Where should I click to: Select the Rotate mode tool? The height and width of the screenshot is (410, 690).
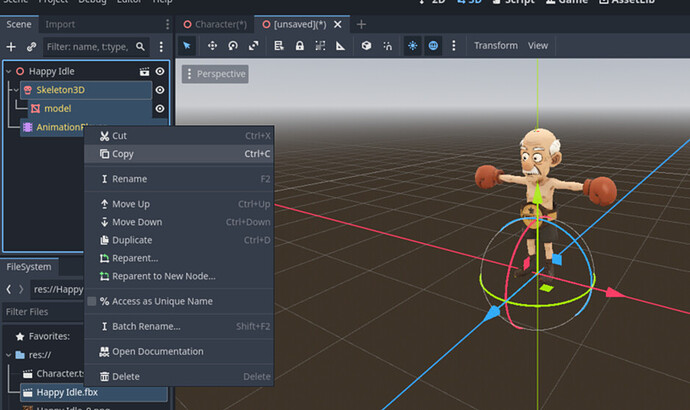[x=233, y=46]
